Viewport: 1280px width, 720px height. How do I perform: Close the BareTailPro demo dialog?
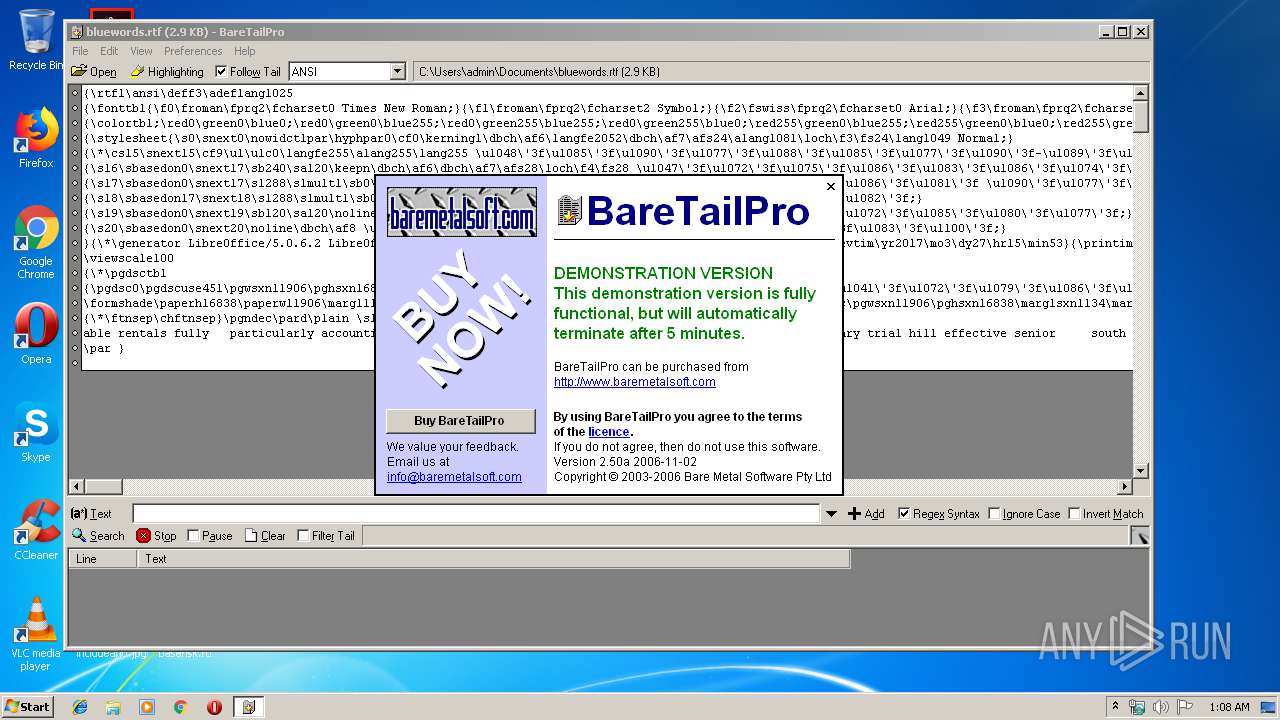tap(830, 187)
